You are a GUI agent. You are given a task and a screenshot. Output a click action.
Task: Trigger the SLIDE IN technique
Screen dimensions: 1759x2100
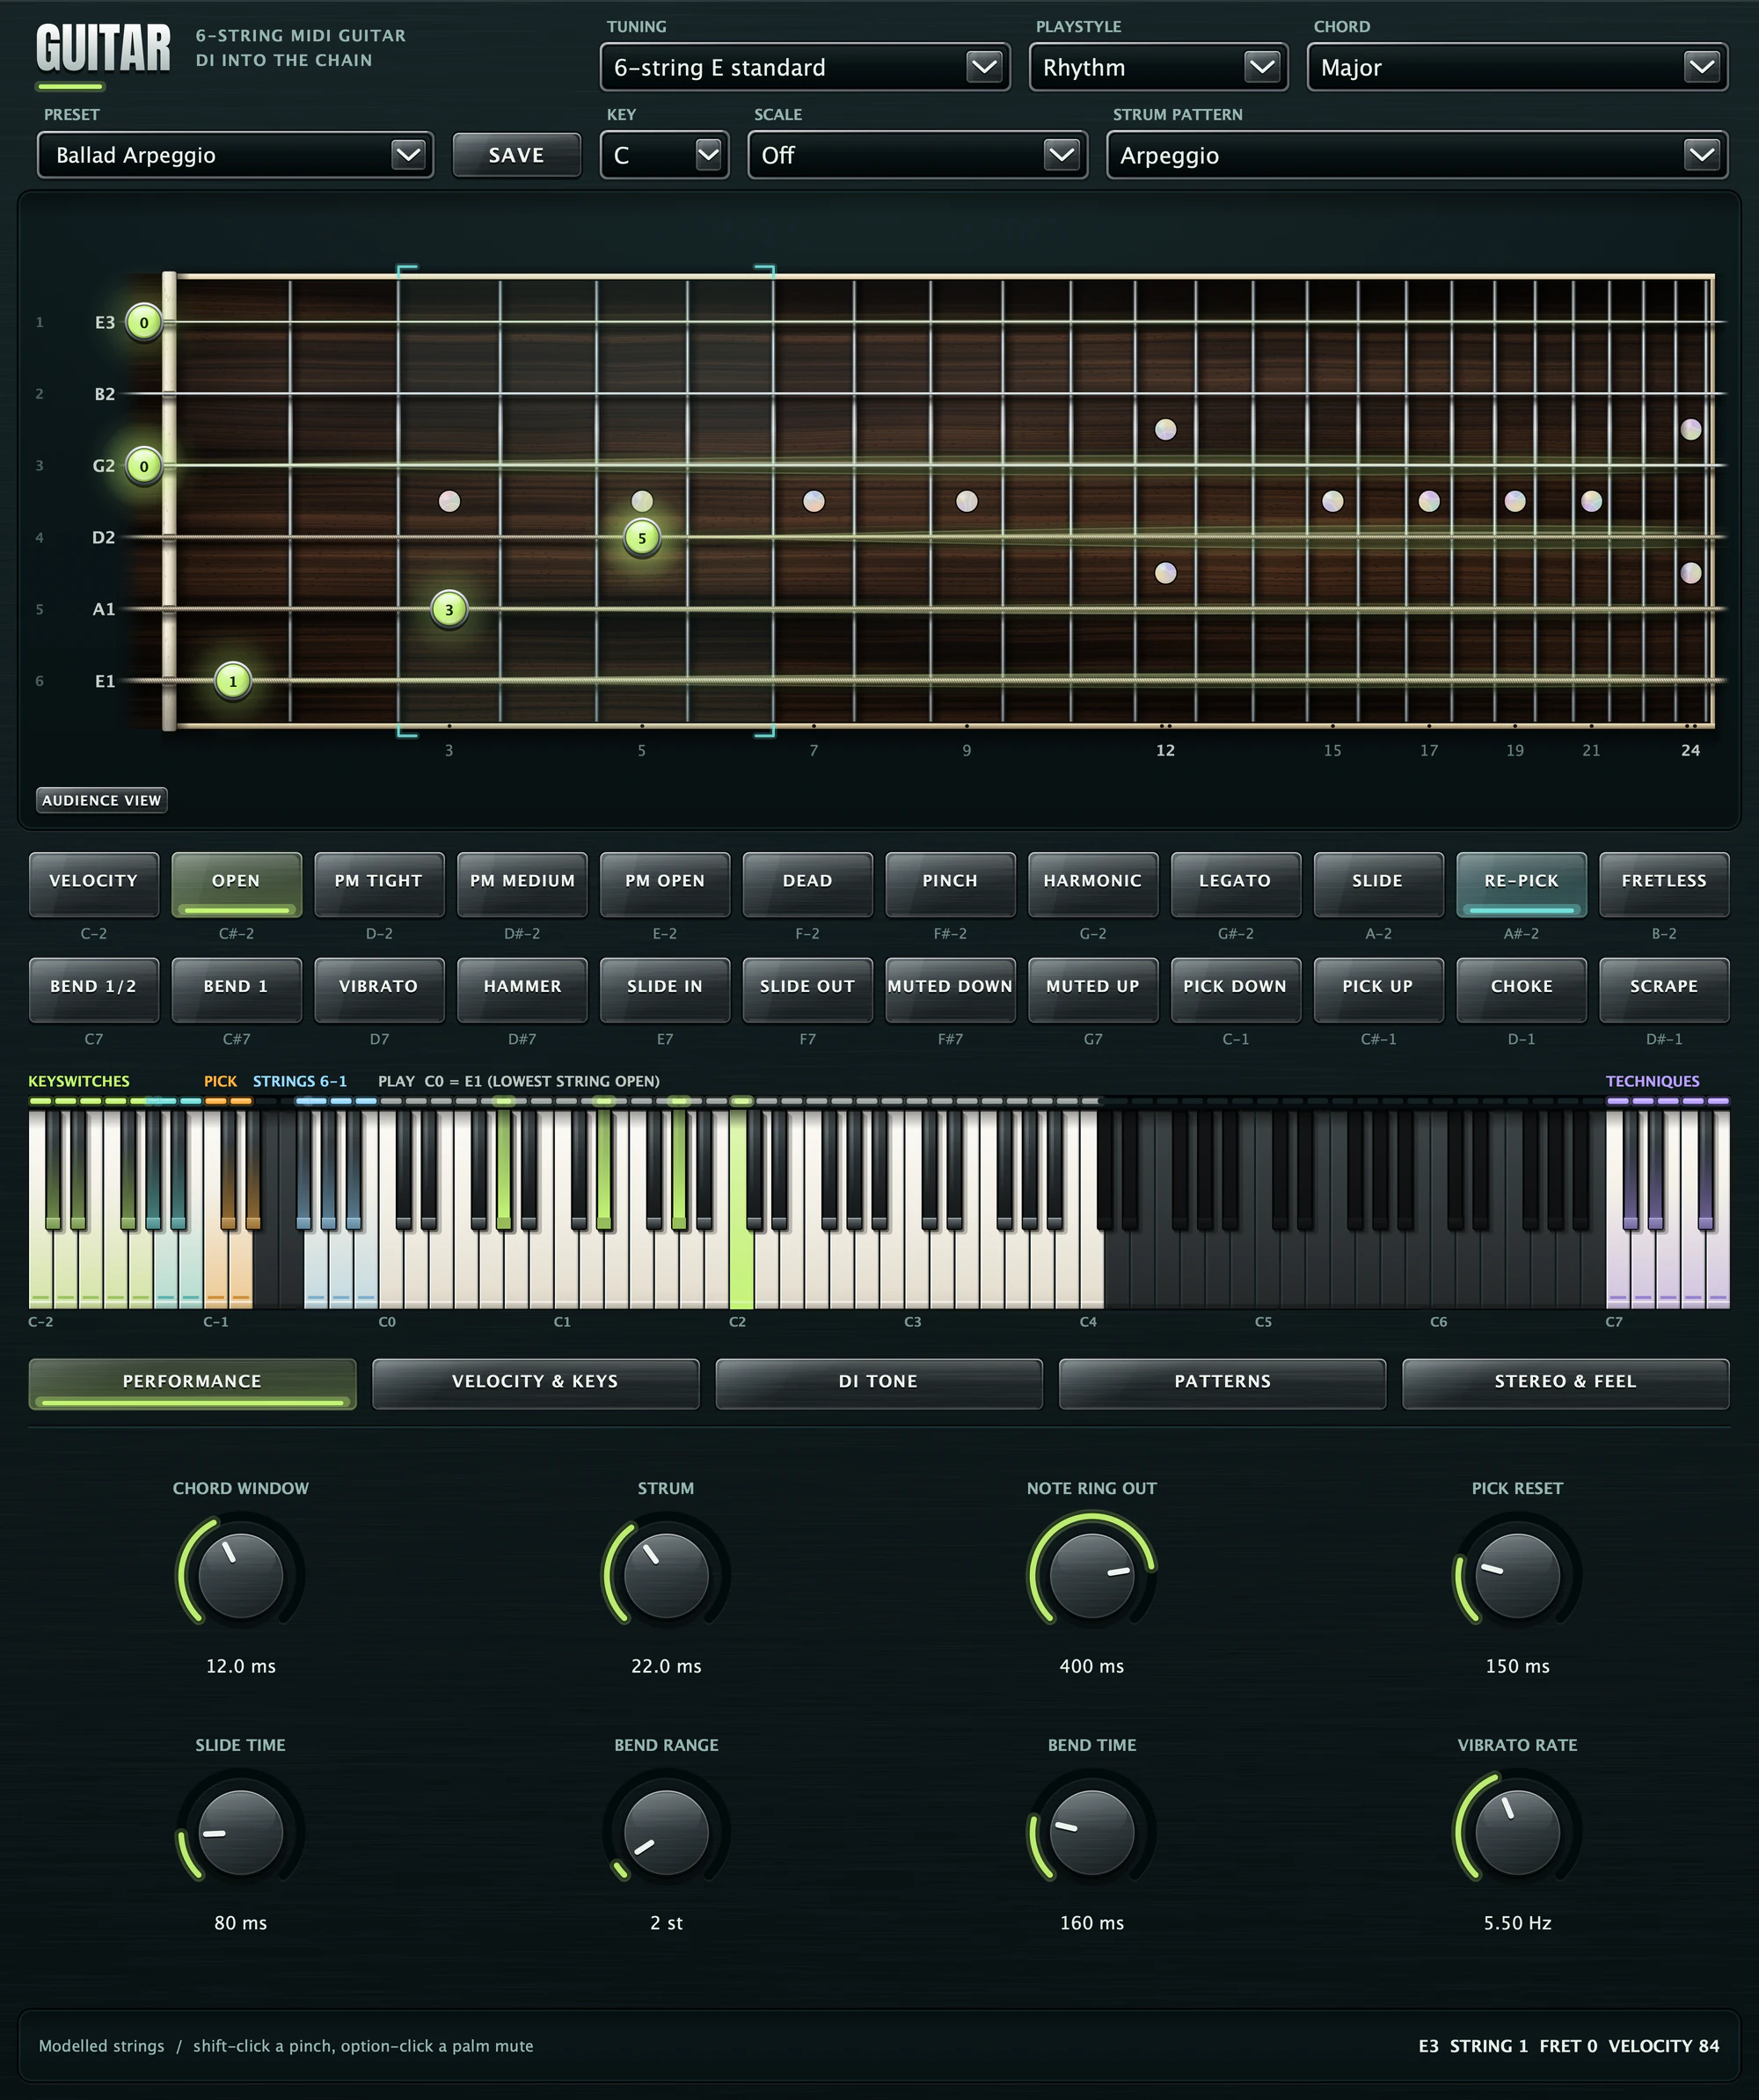665,989
